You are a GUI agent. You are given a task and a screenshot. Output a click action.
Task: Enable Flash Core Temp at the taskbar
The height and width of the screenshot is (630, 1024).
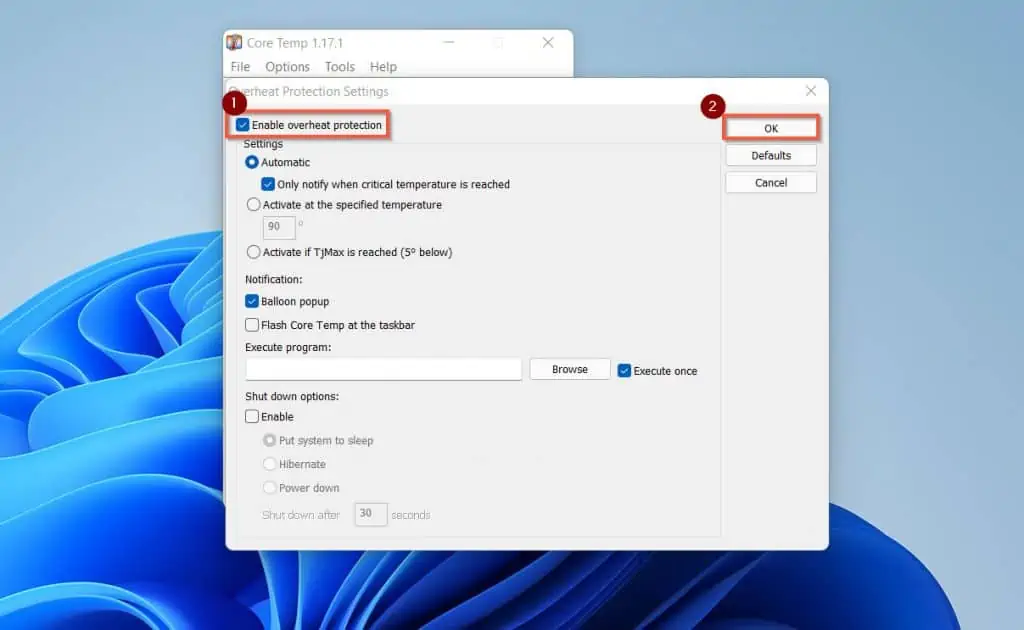[x=252, y=325]
